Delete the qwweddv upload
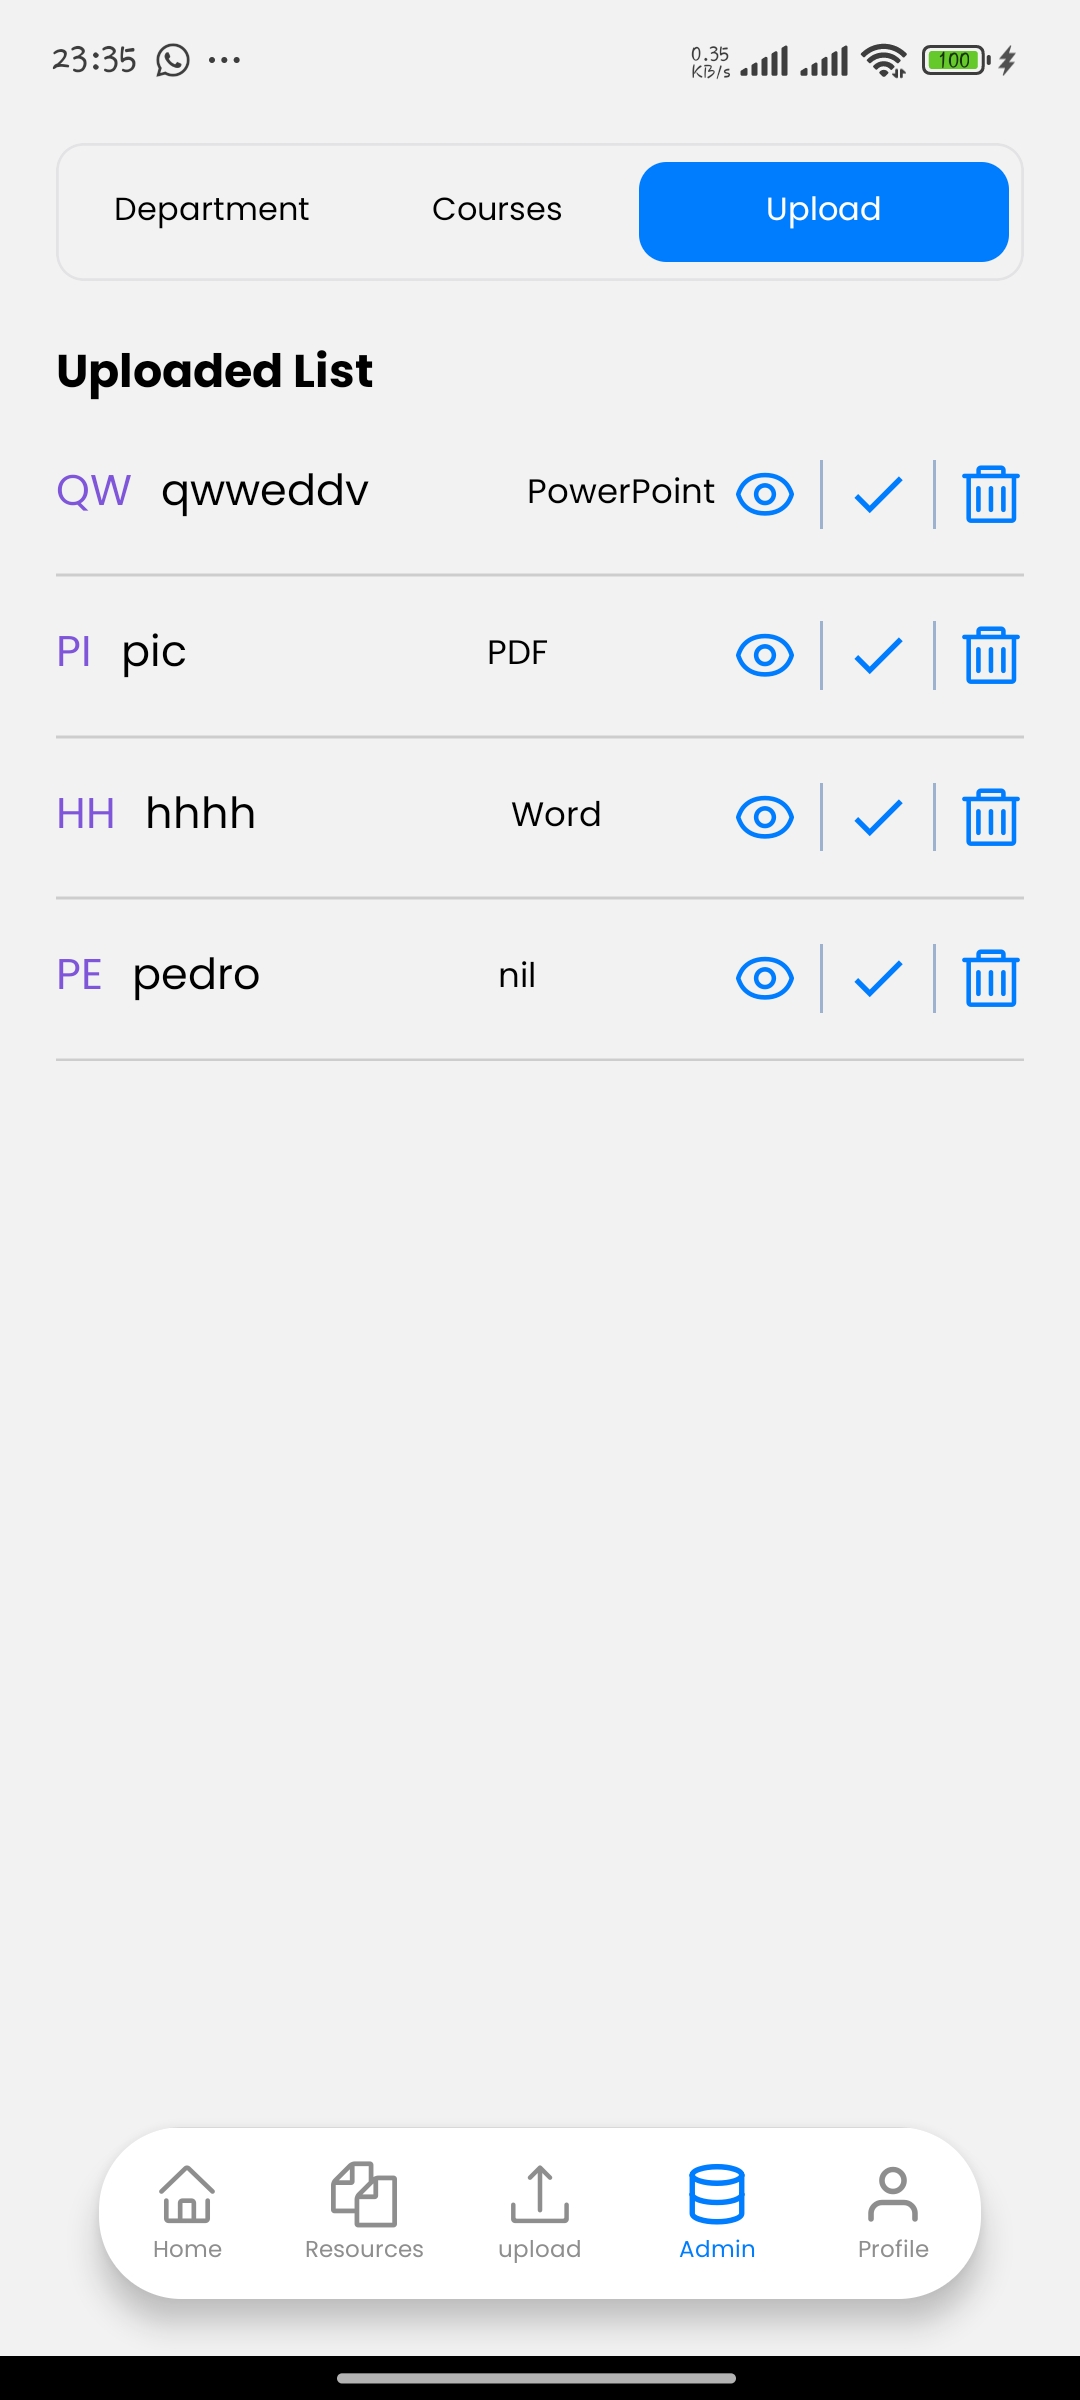The width and height of the screenshot is (1080, 2400). coord(990,494)
